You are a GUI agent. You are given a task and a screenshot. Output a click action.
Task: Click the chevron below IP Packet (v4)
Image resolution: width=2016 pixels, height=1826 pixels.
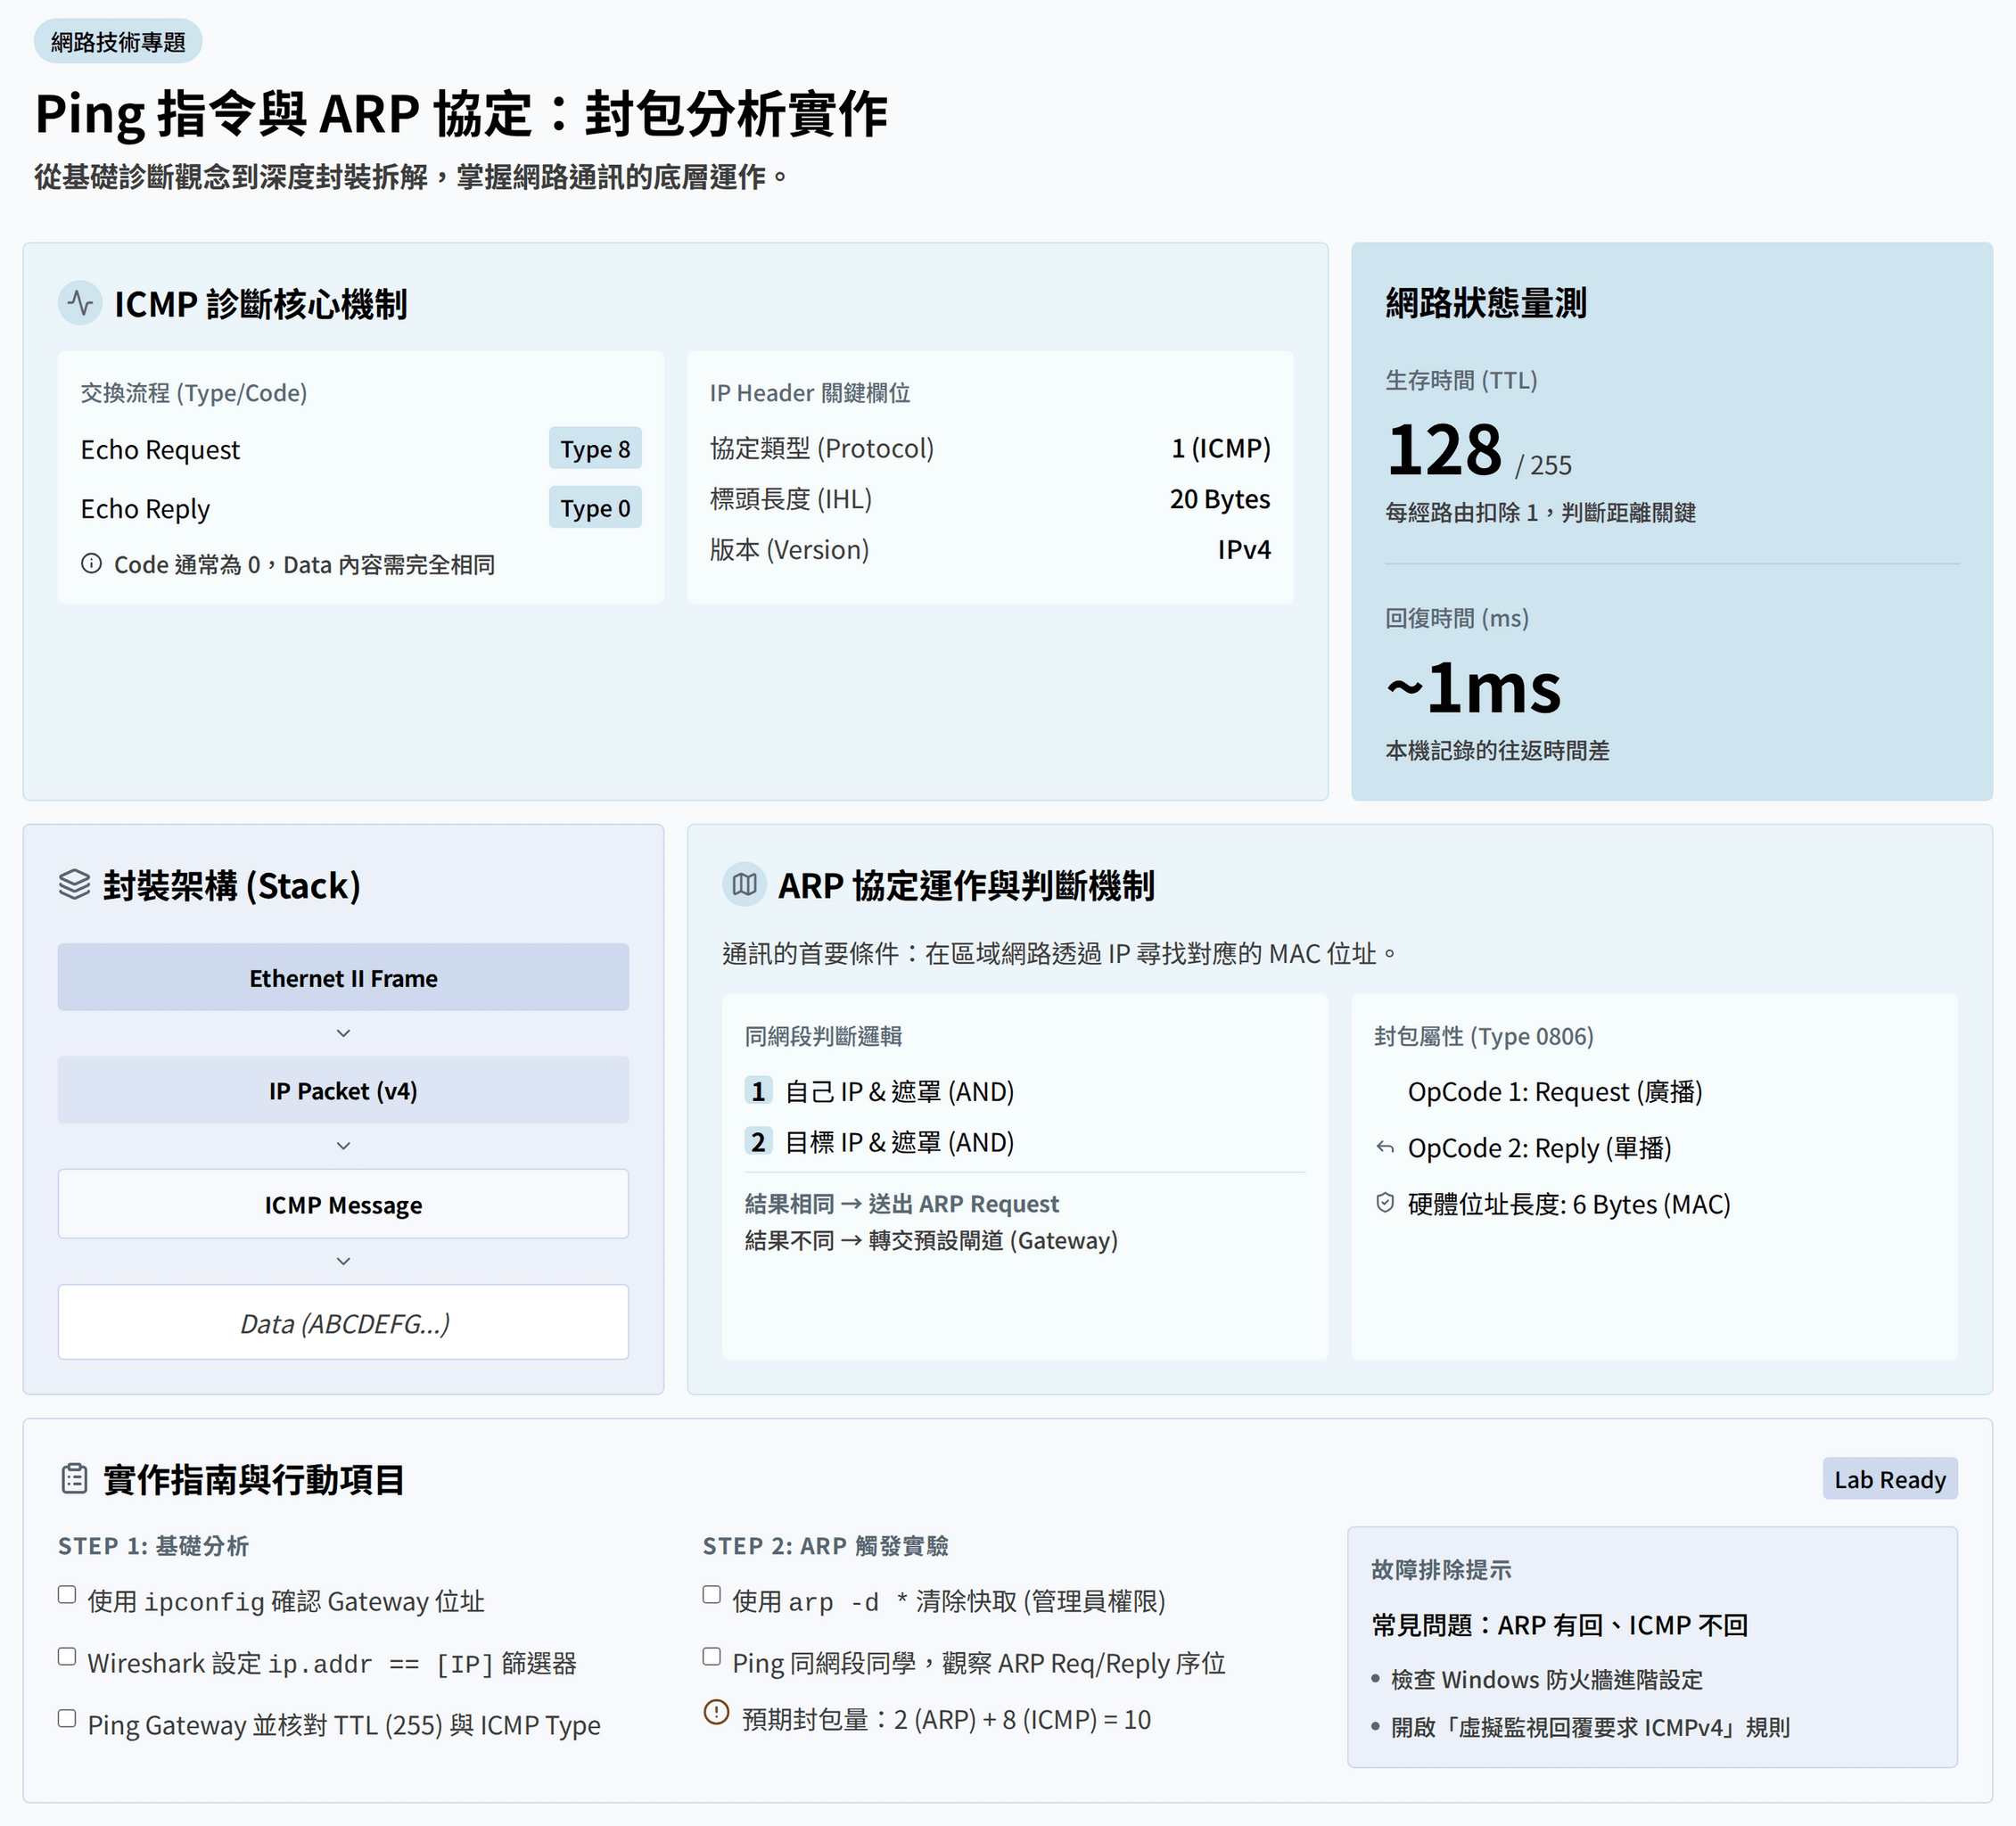[343, 1146]
